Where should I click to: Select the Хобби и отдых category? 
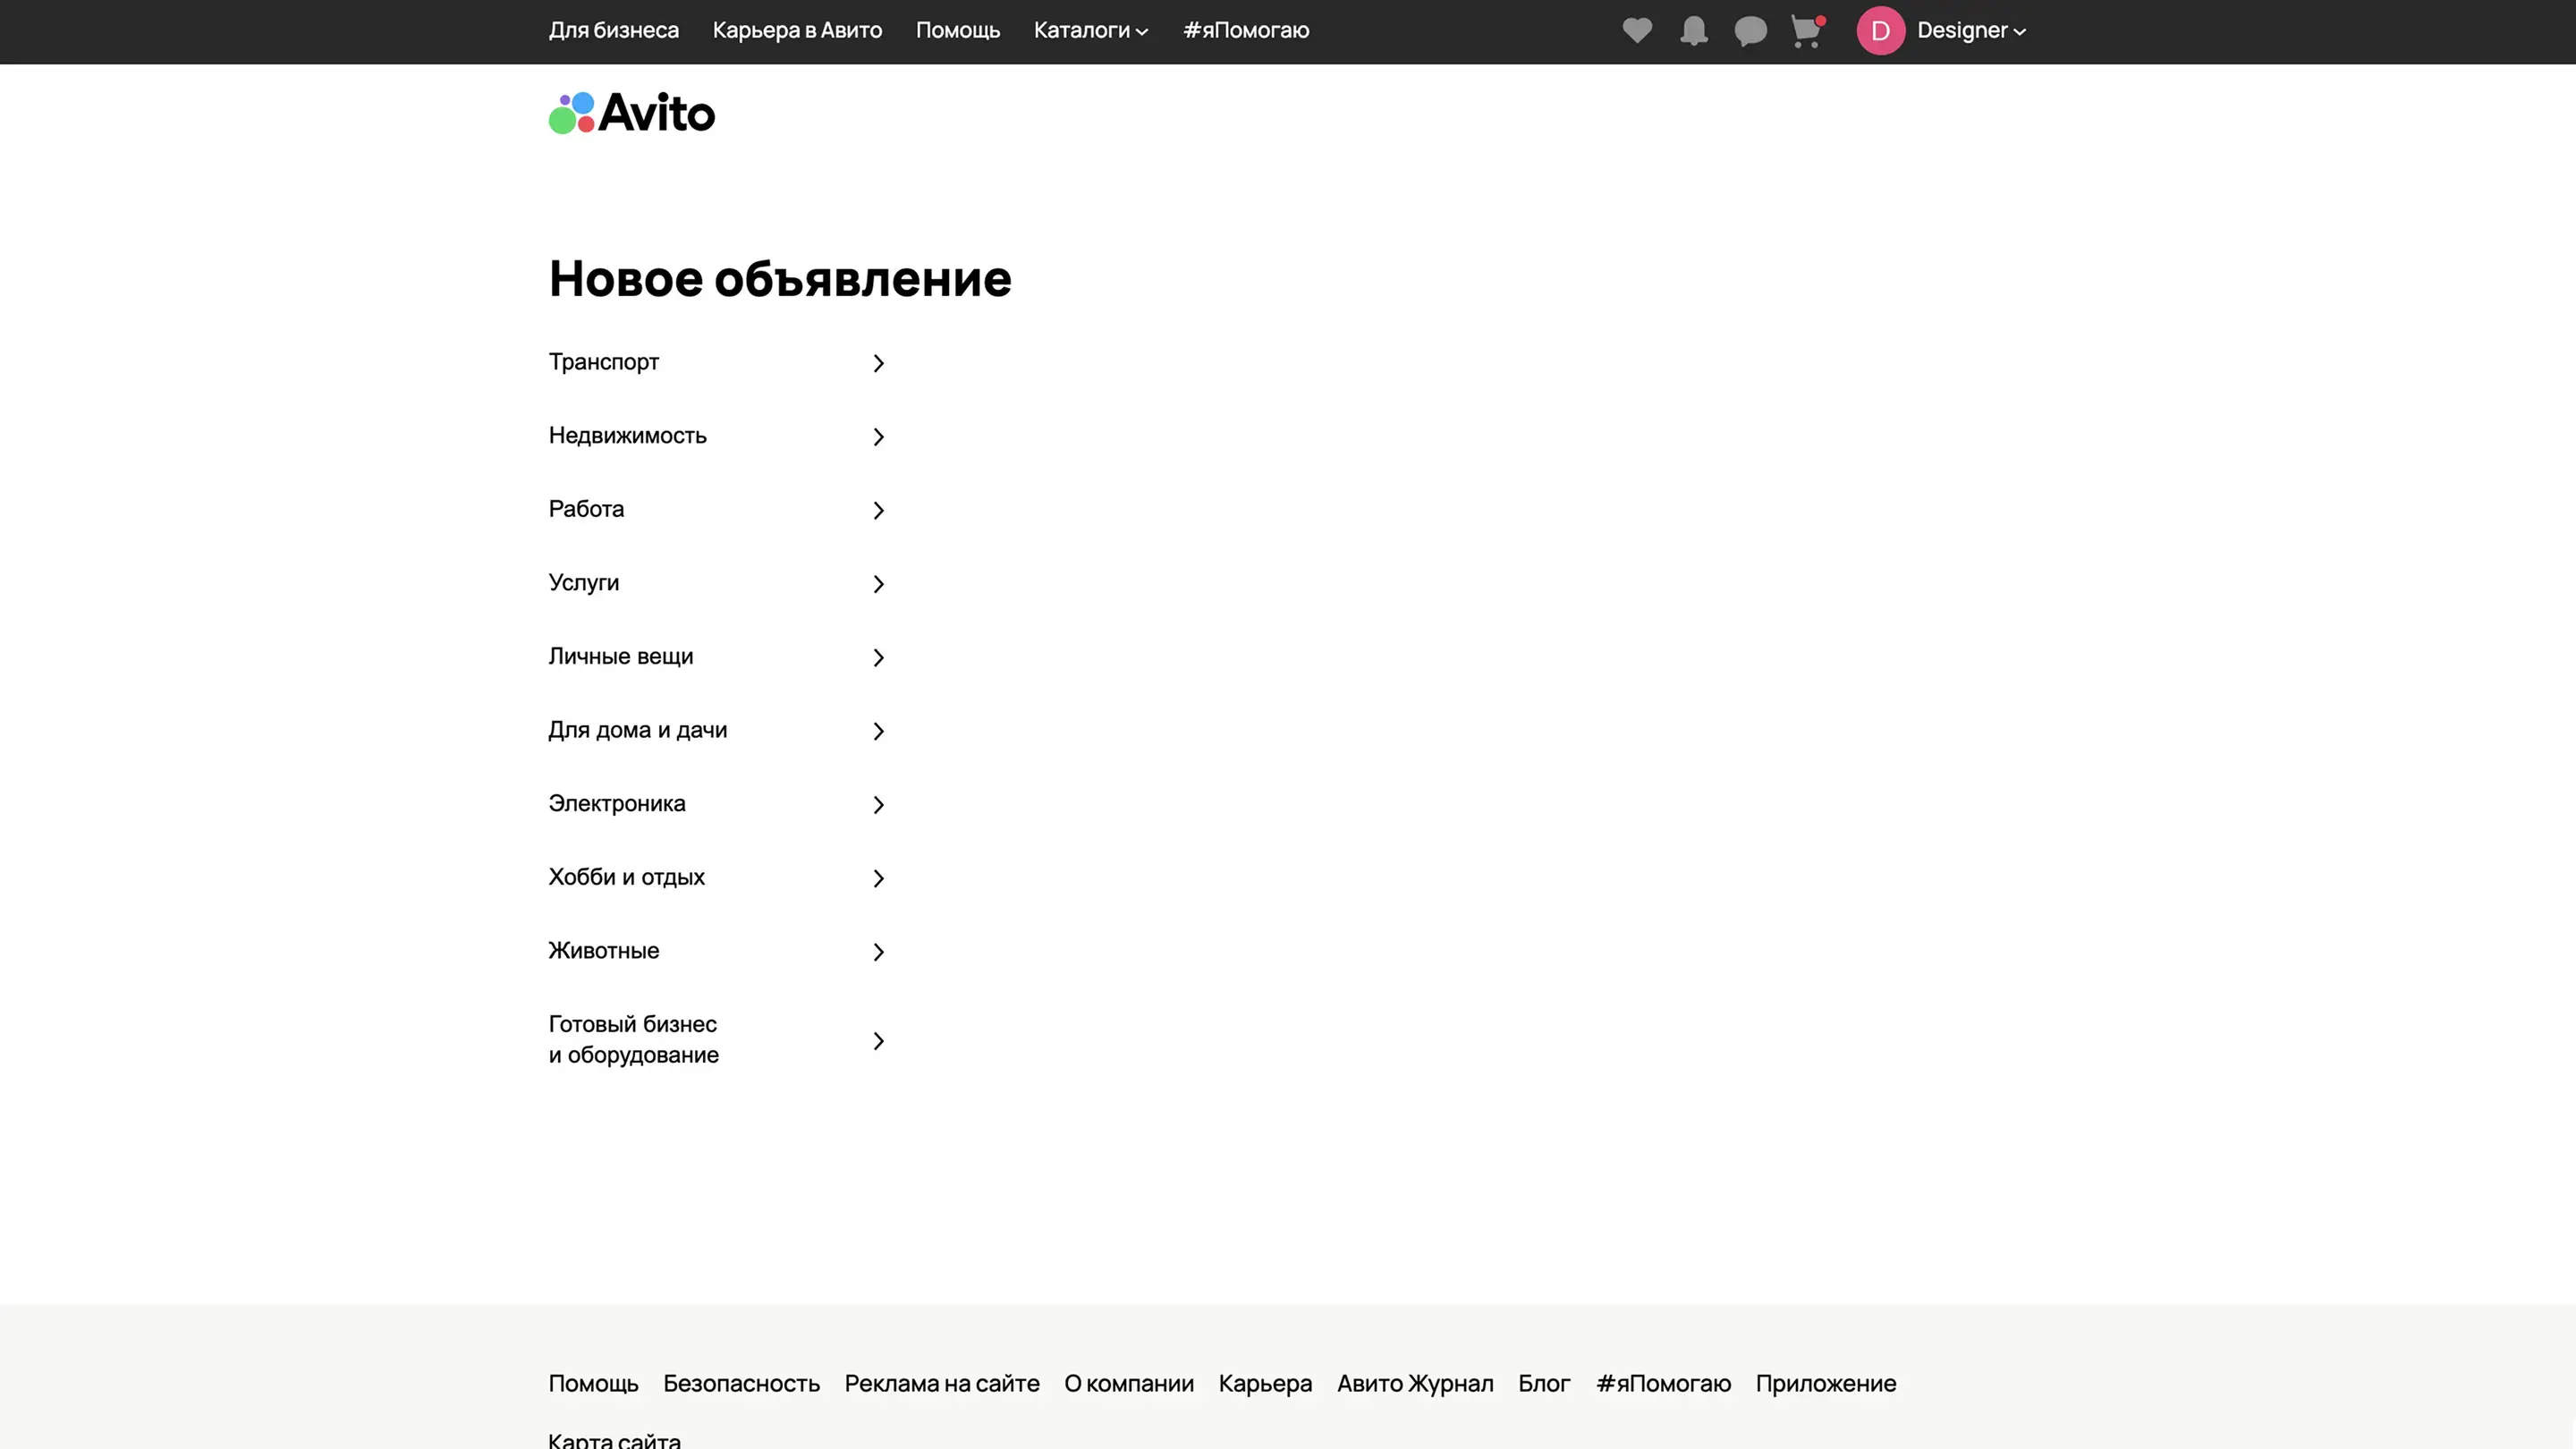626,878
